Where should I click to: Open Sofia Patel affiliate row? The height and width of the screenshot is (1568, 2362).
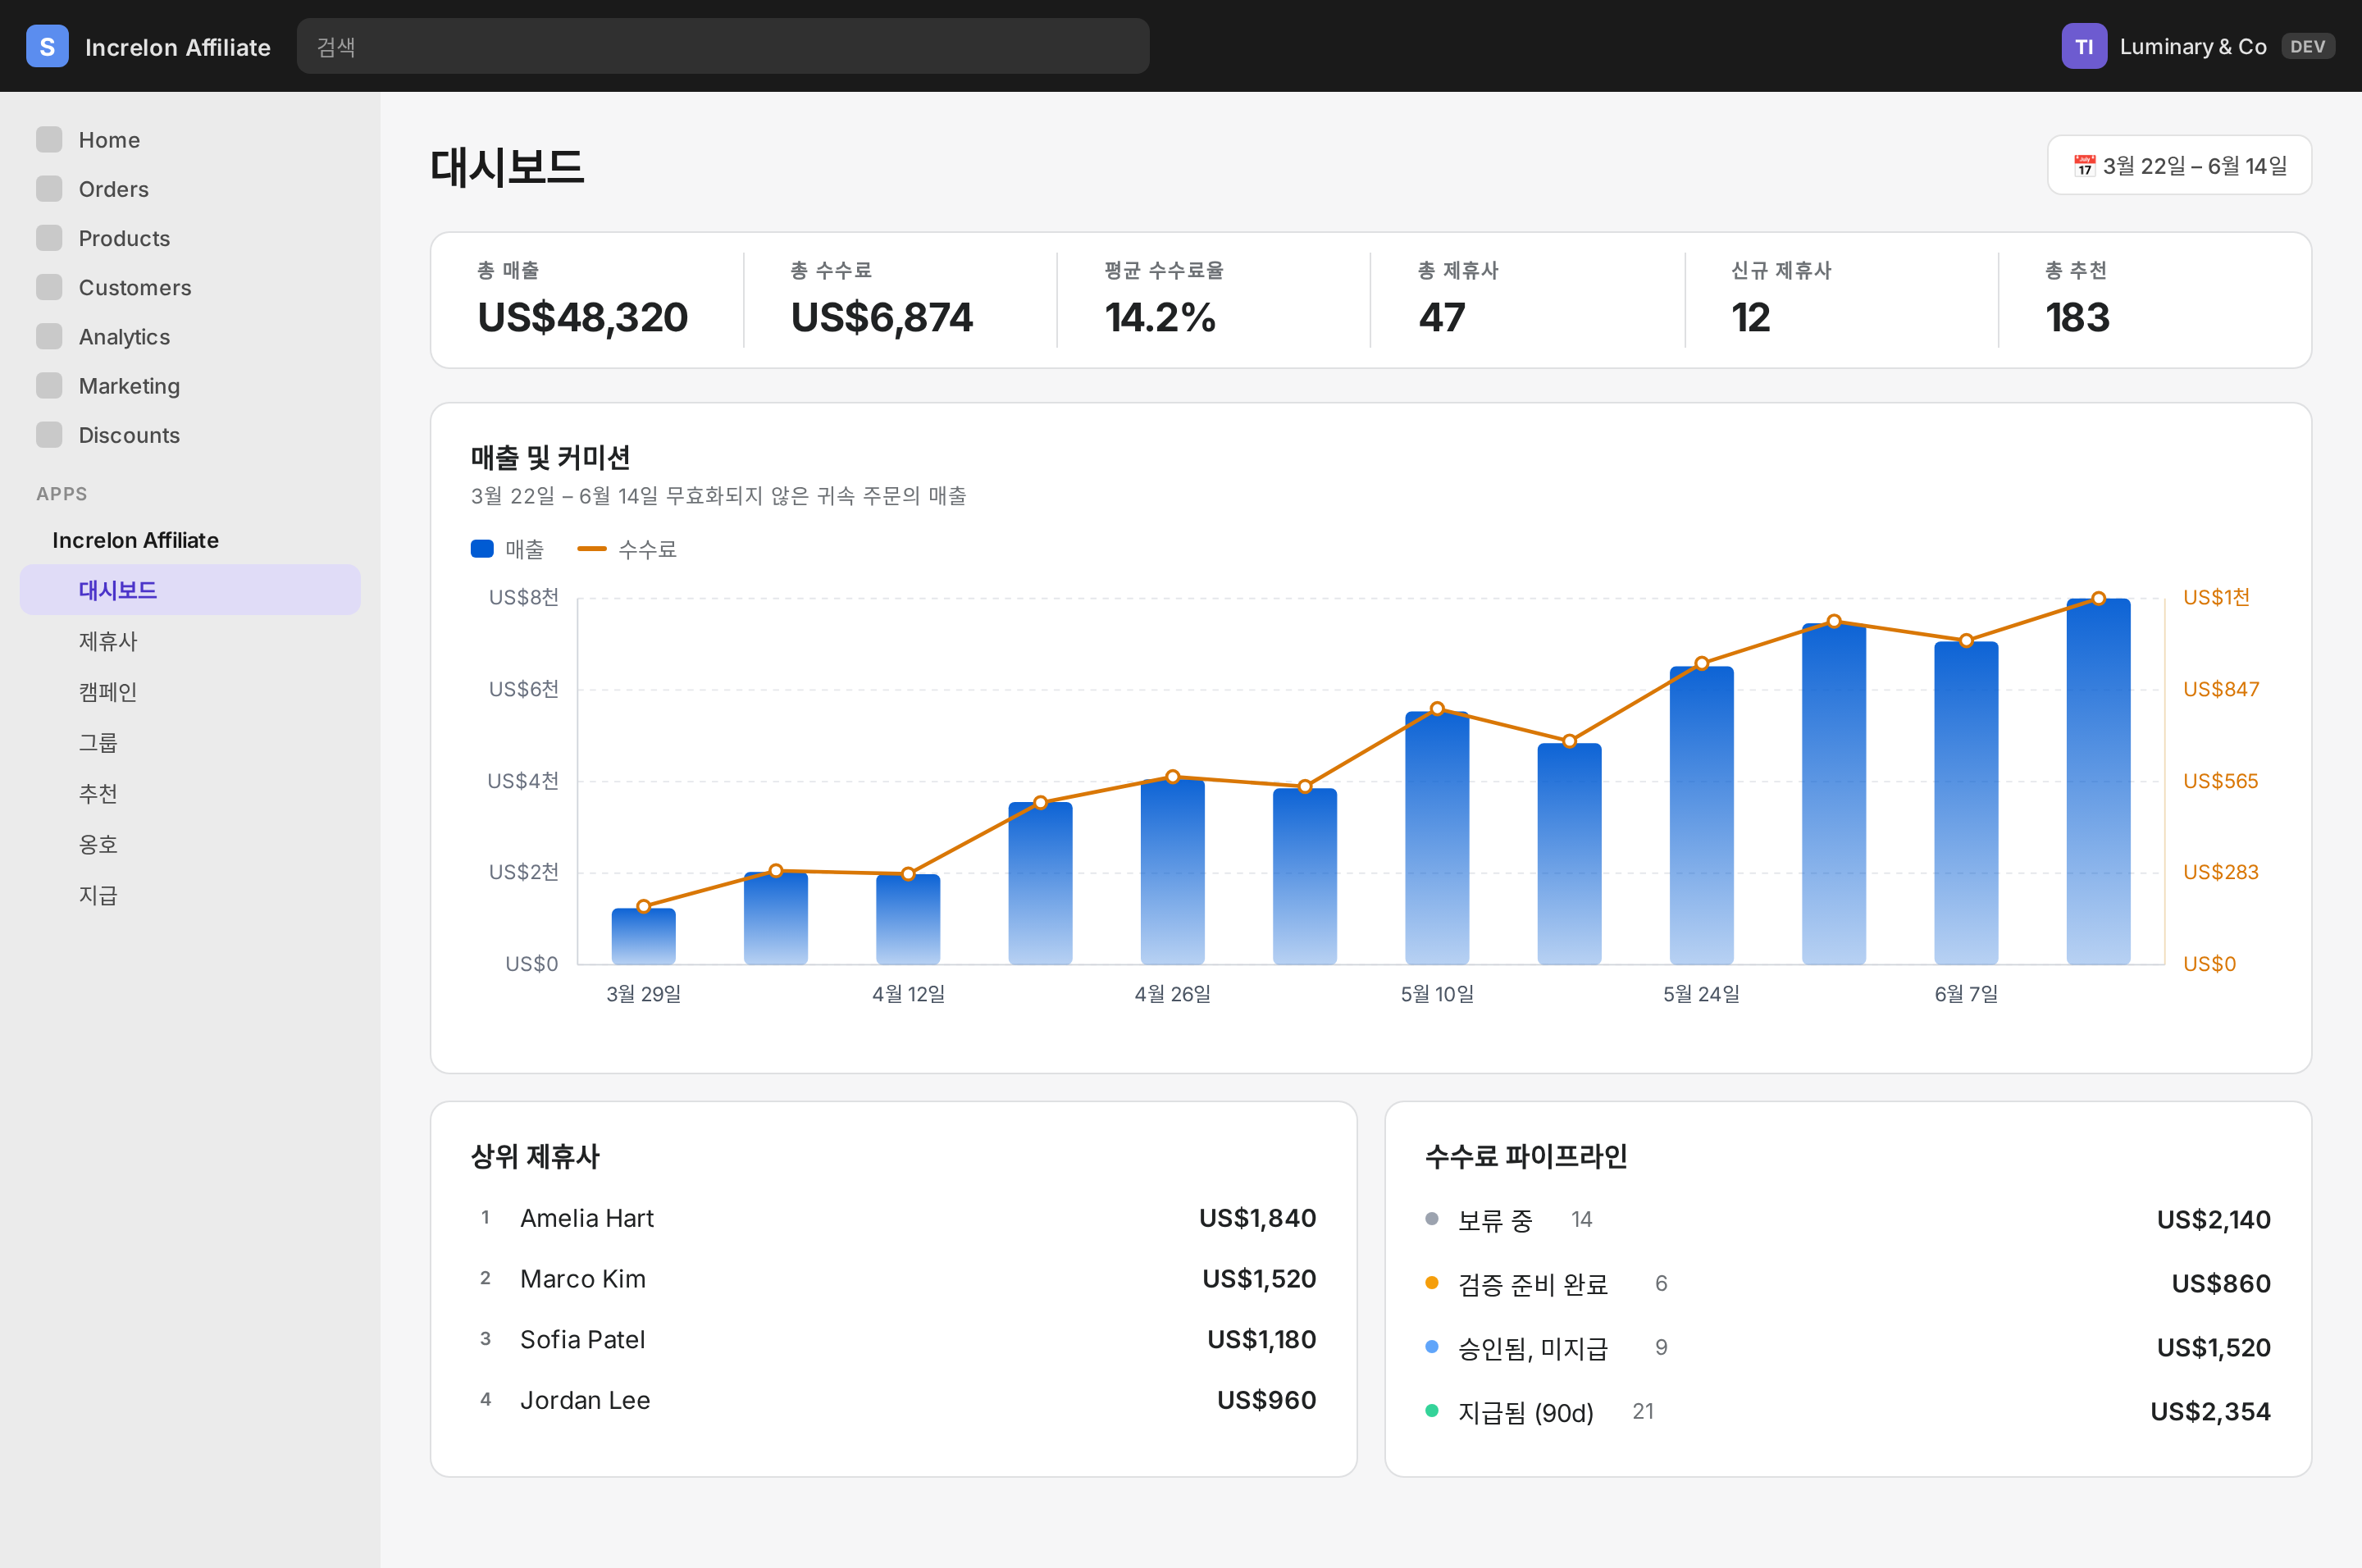(893, 1339)
